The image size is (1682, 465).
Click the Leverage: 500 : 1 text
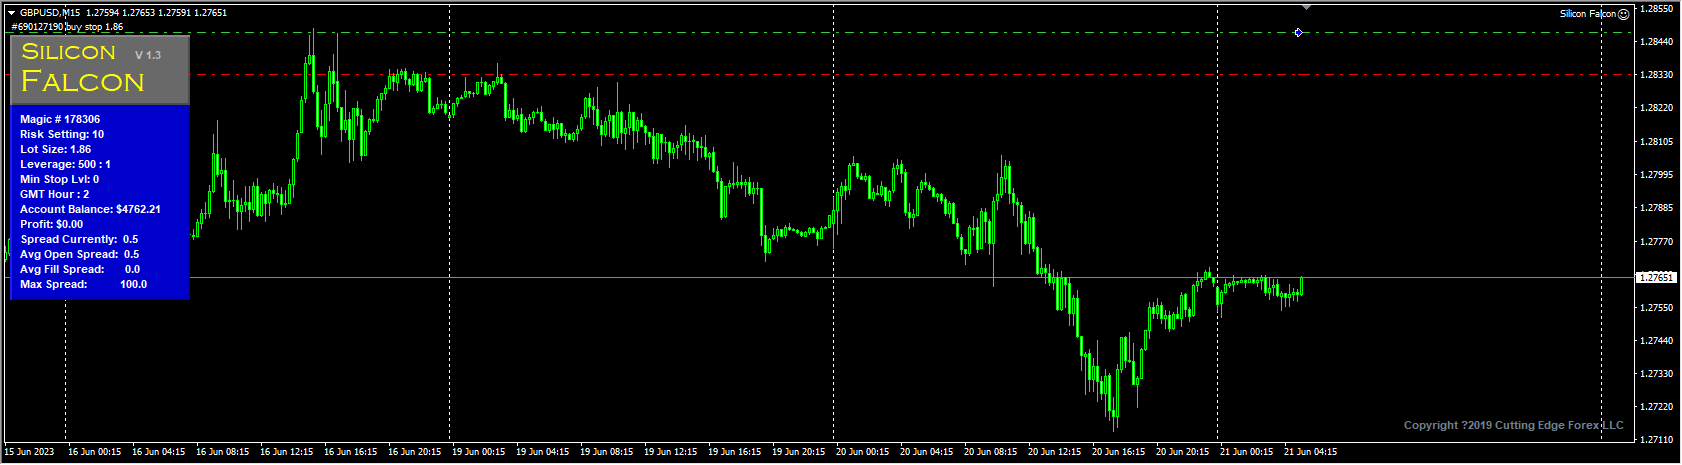66,164
